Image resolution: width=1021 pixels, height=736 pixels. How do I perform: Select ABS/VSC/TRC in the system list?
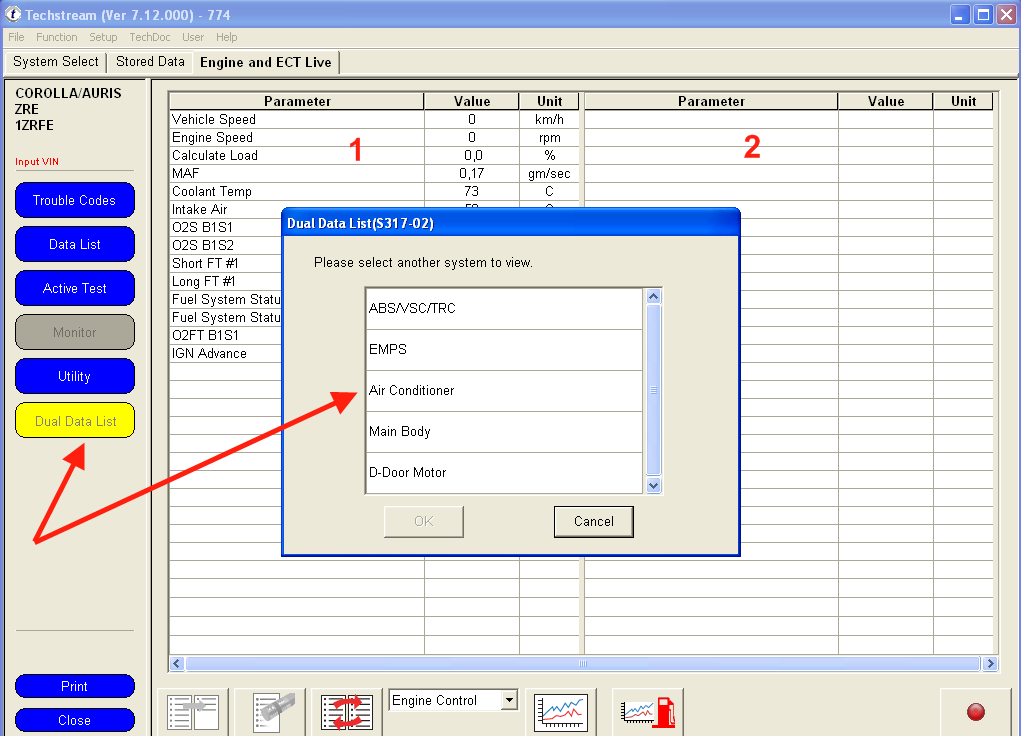(505, 309)
